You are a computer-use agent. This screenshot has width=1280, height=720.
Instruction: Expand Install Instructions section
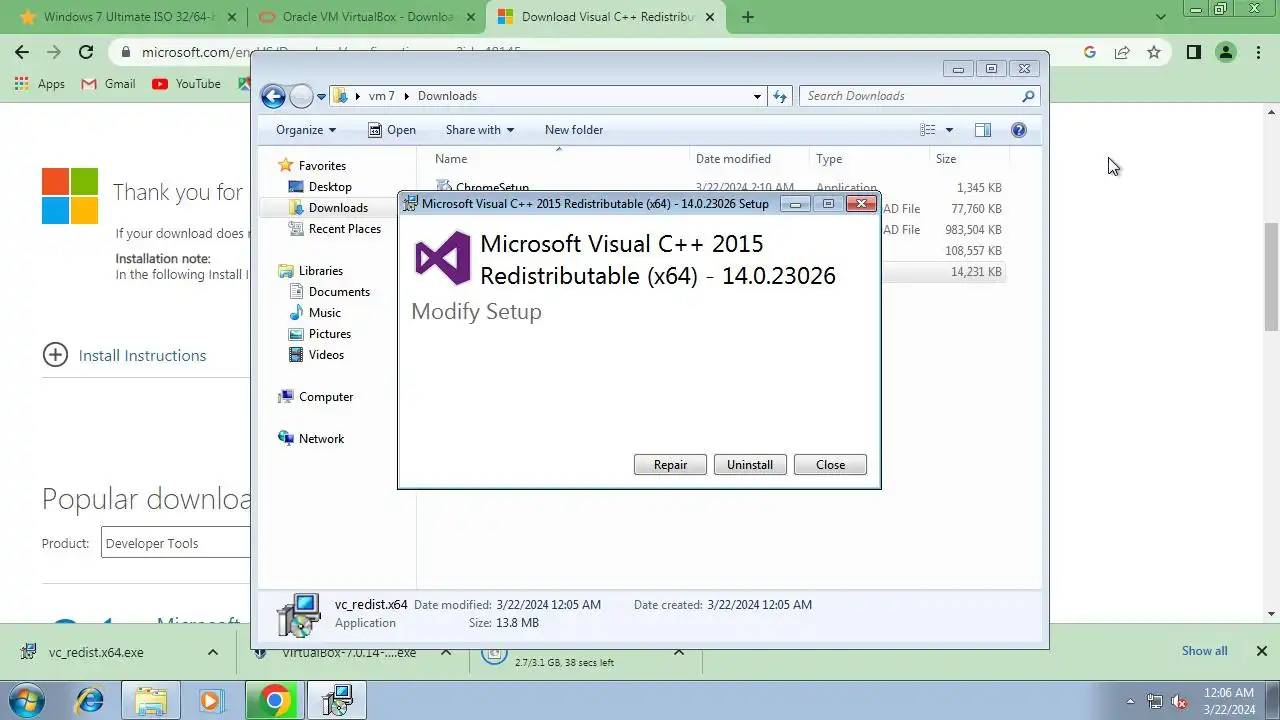(x=124, y=355)
